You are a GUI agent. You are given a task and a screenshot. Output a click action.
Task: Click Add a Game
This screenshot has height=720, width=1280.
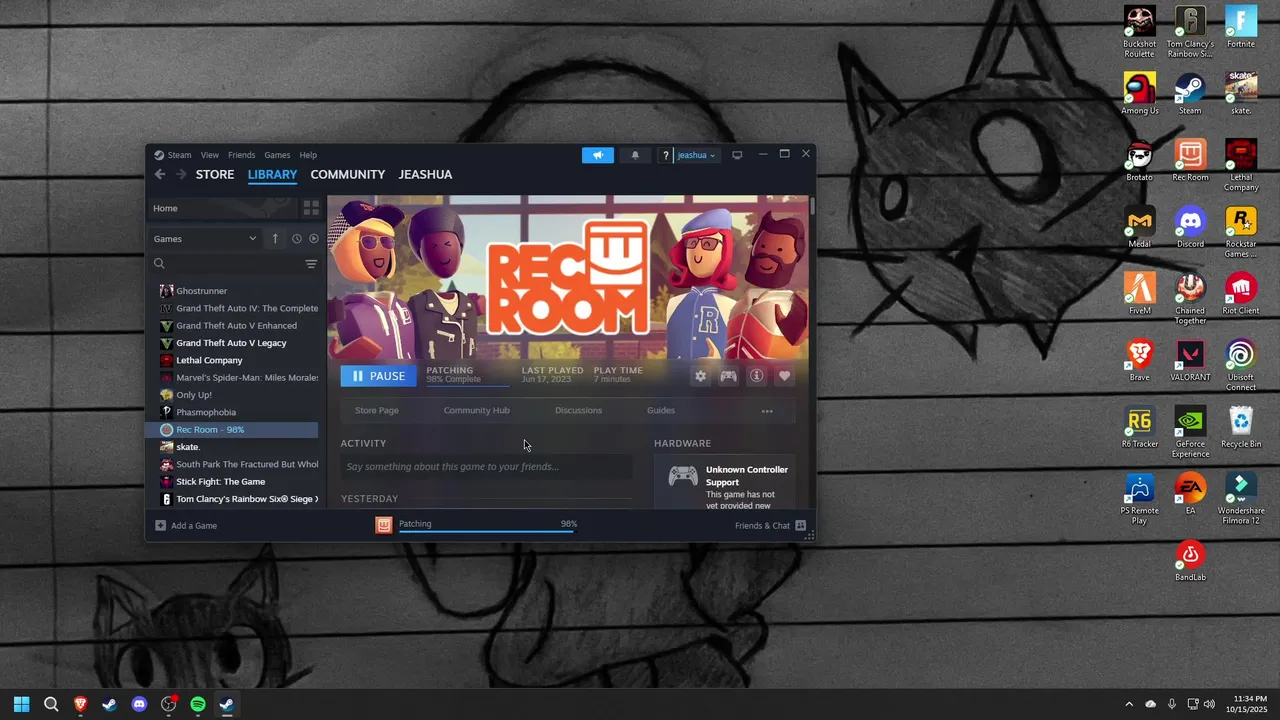[186, 526]
